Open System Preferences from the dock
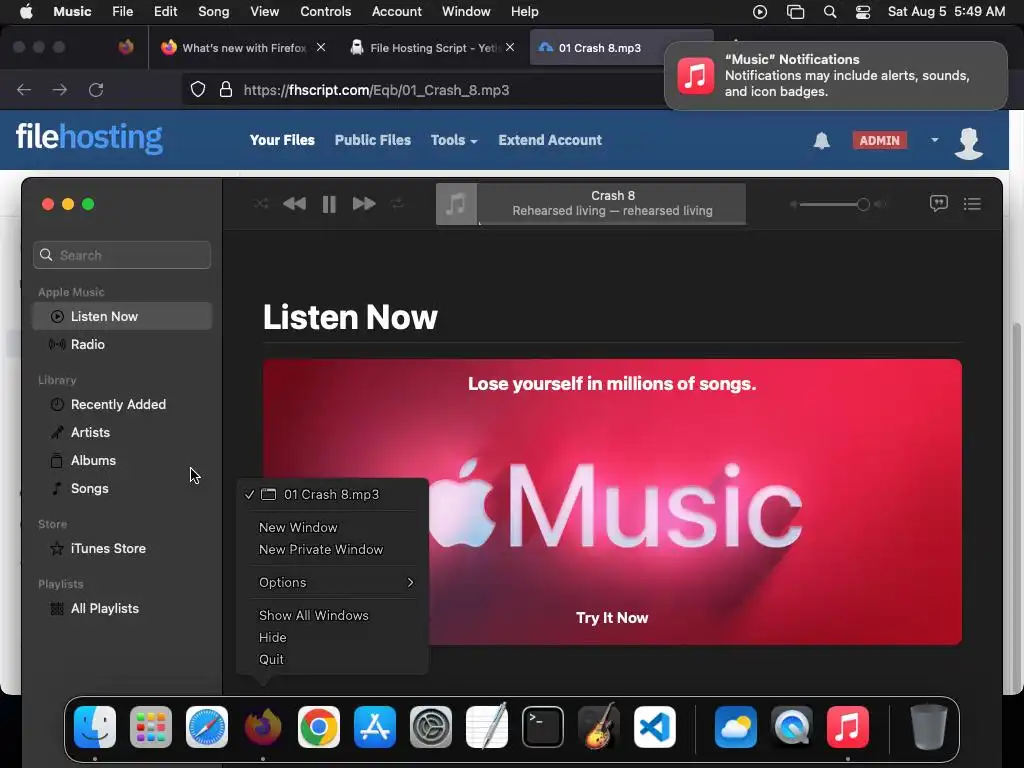Viewport: 1024px width, 768px height. coord(431,727)
